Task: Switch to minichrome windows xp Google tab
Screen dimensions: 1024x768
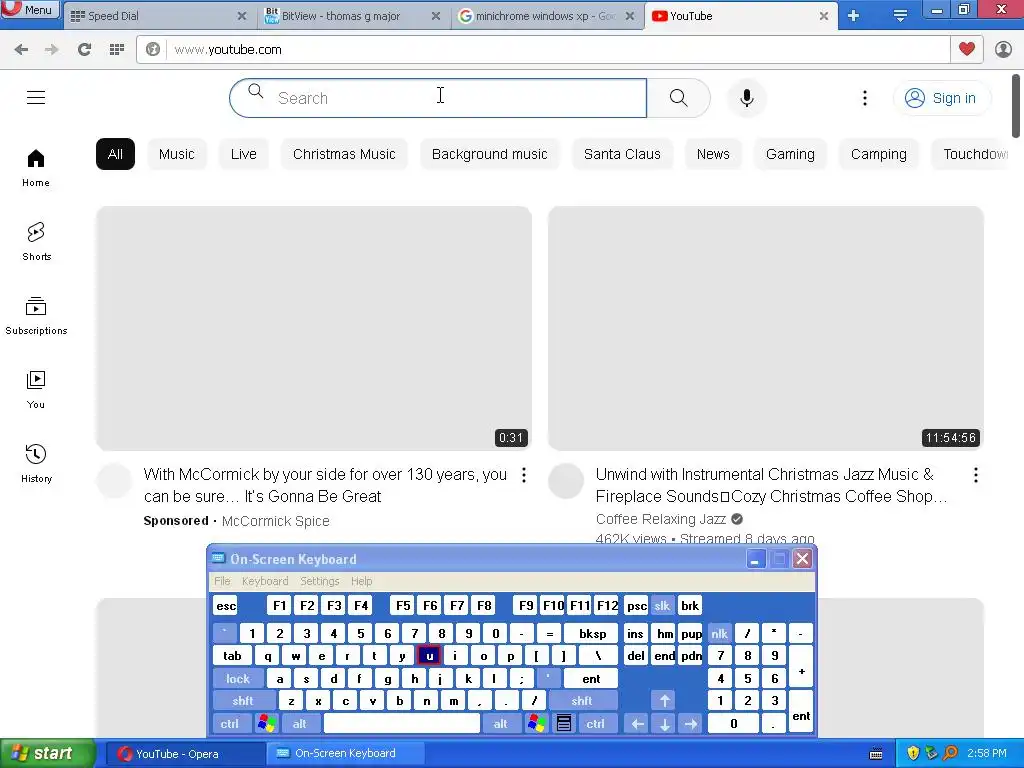Action: [x=546, y=16]
